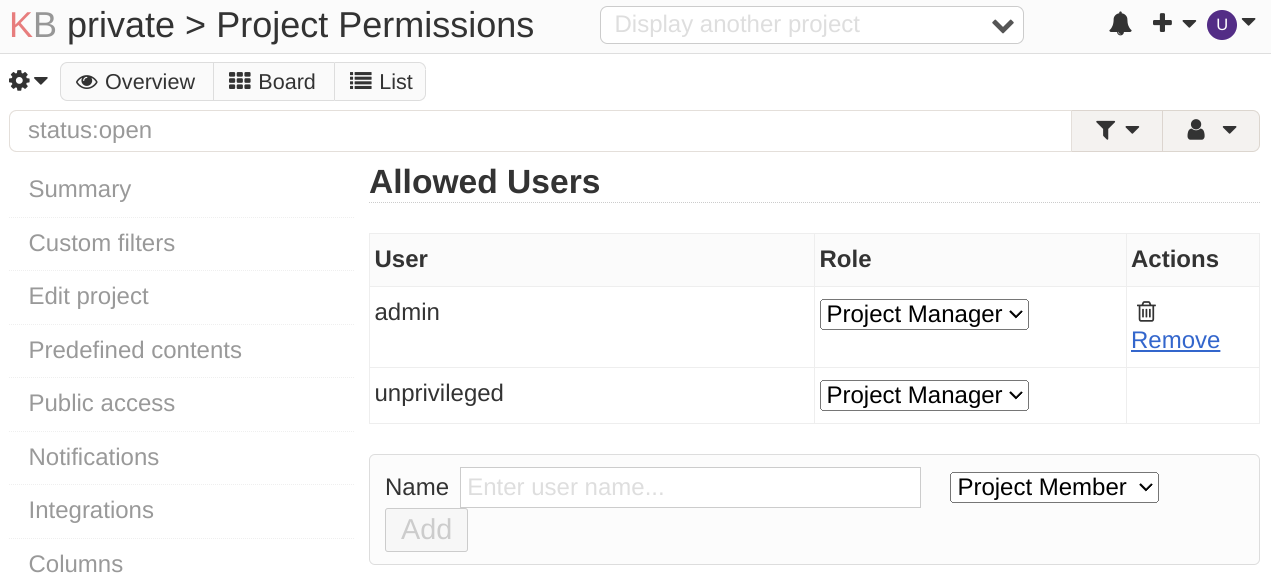Change admin's role via Project Manager dropdown
Viewport: 1271px width, 582px height.
pyautogui.click(x=923, y=314)
